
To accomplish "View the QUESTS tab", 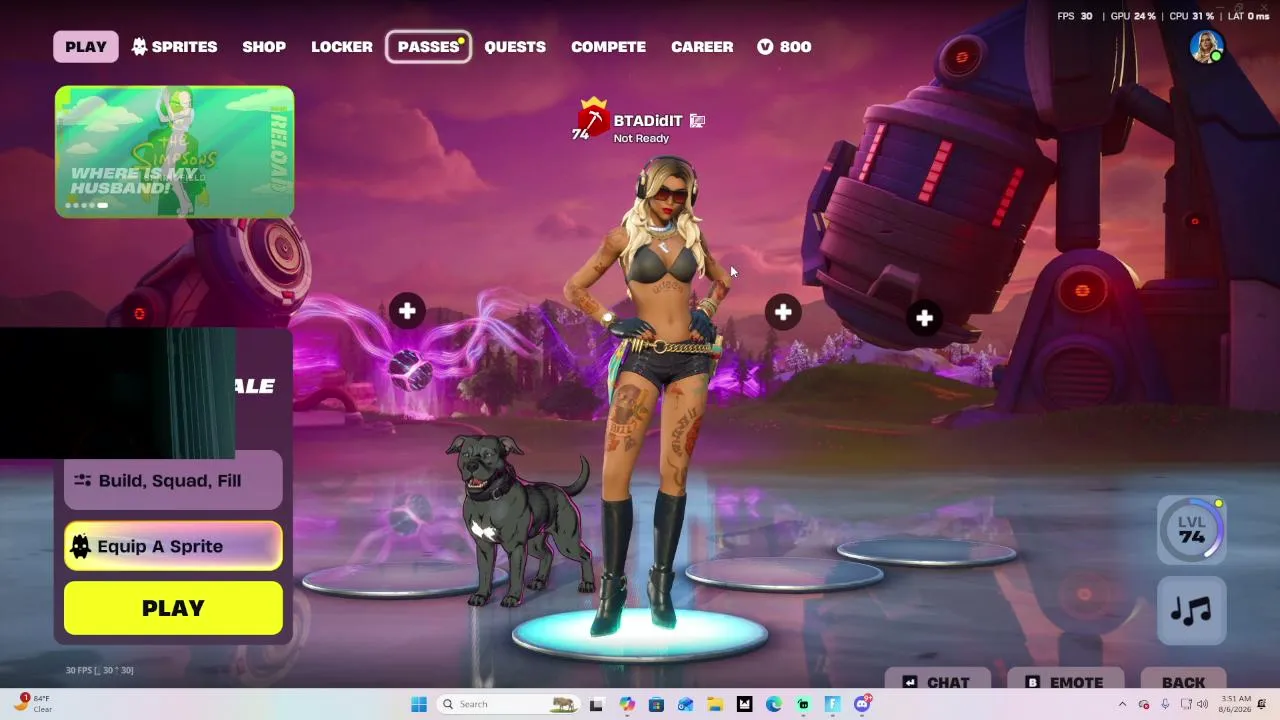I will [515, 47].
